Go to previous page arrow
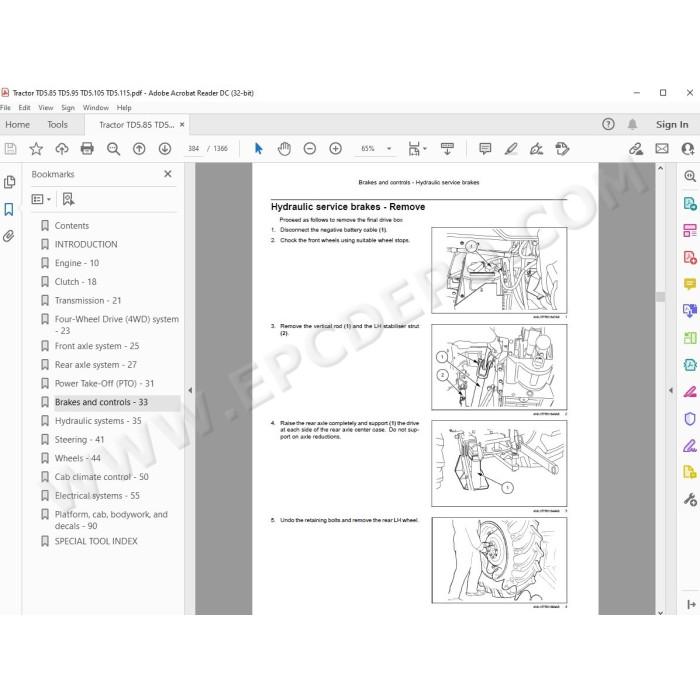700x700 pixels. click(x=139, y=149)
